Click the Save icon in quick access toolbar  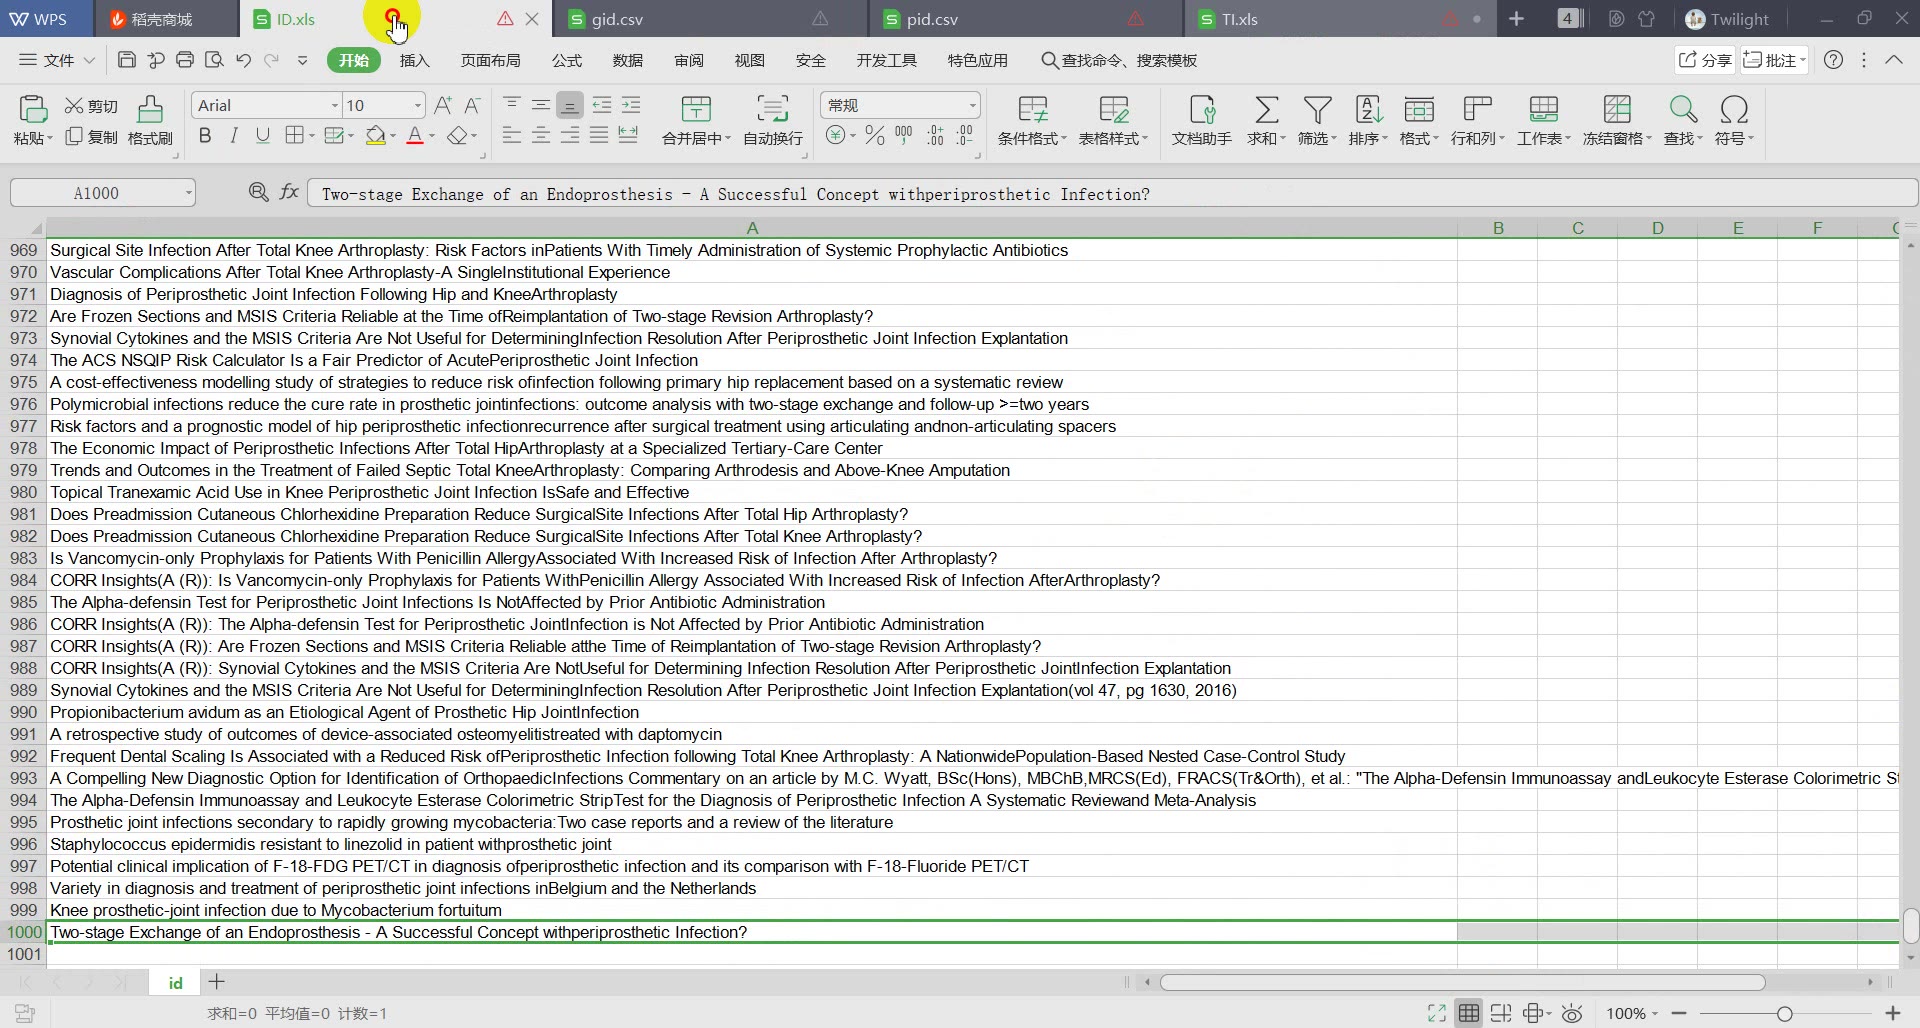(127, 60)
